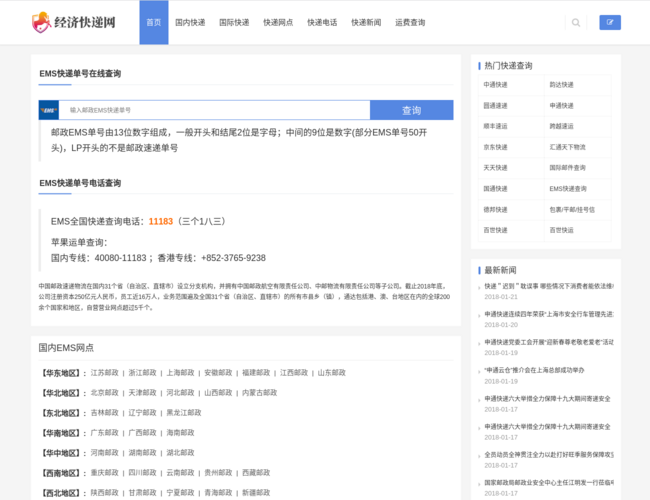This screenshot has height=500, width=650.
Task: Open 圆通速递 in hot queries
Action: pos(495,106)
